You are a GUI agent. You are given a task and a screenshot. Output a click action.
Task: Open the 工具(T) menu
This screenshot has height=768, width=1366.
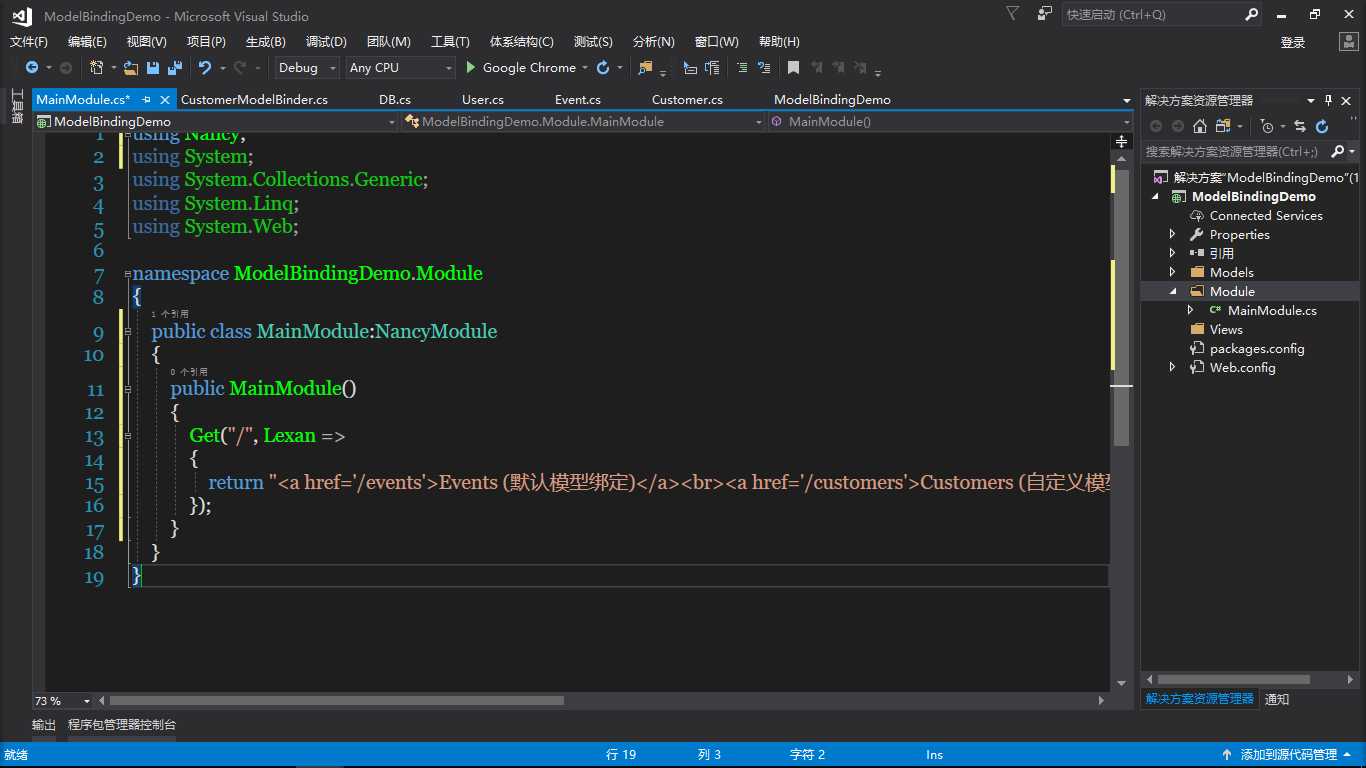(450, 42)
